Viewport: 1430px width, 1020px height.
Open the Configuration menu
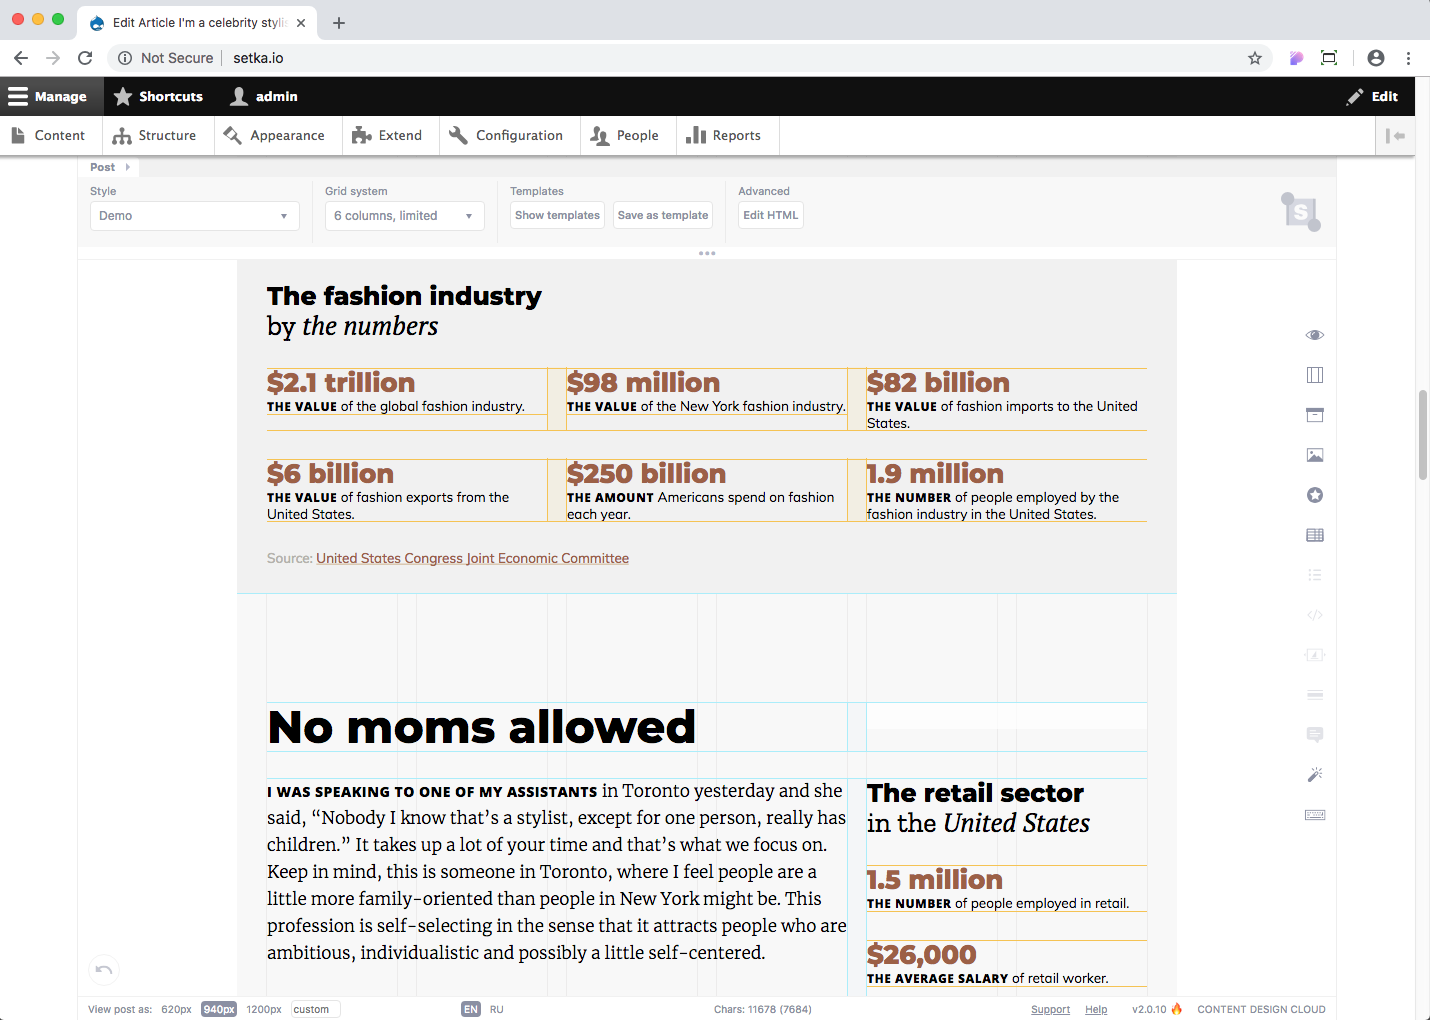point(506,136)
